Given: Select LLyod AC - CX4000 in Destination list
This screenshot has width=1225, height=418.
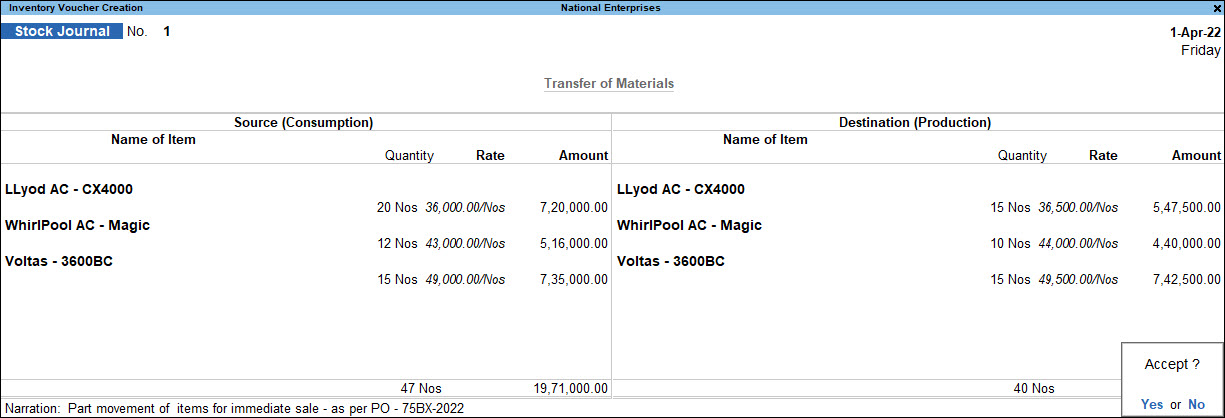Looking at the screenshot, I should pos(681,189).
